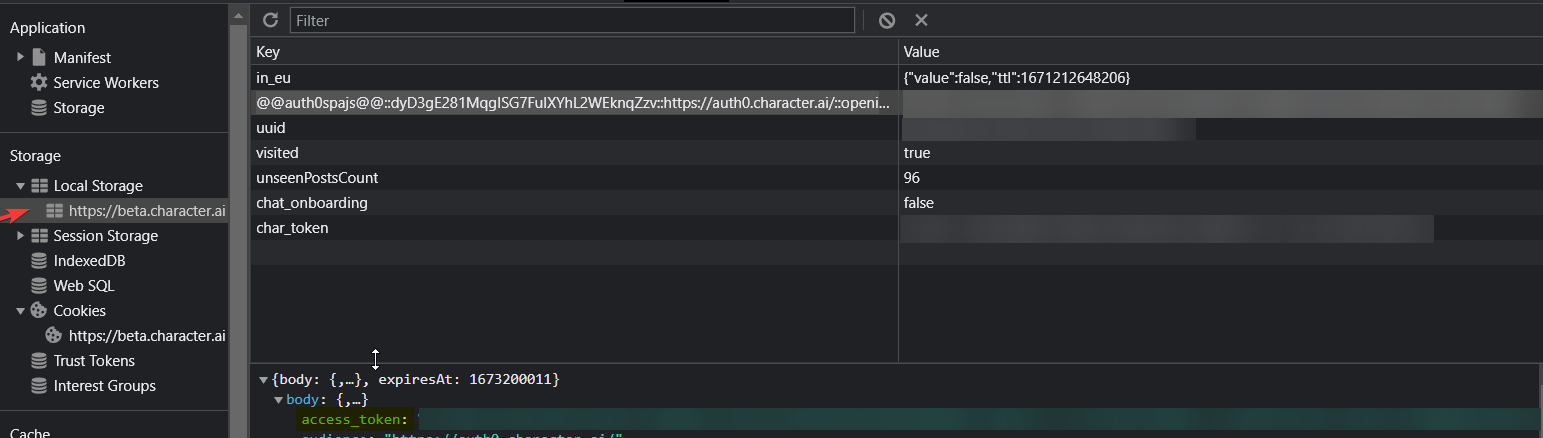Image resolution: width=1543 pixels, height=438 pixels.
Task: Click the Web SQL database icon
Action: click(x=39, y=286)
